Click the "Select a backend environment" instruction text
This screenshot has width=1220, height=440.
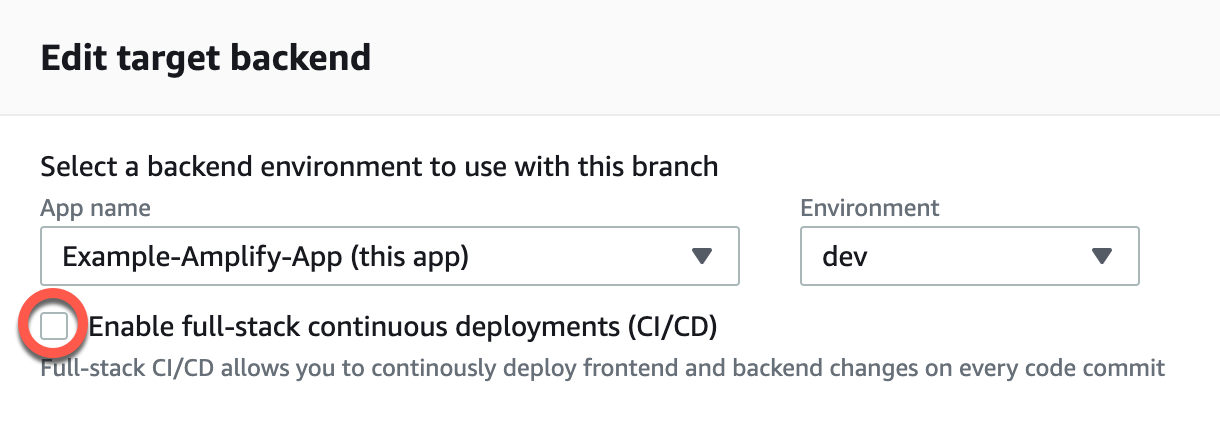(379, 166)
